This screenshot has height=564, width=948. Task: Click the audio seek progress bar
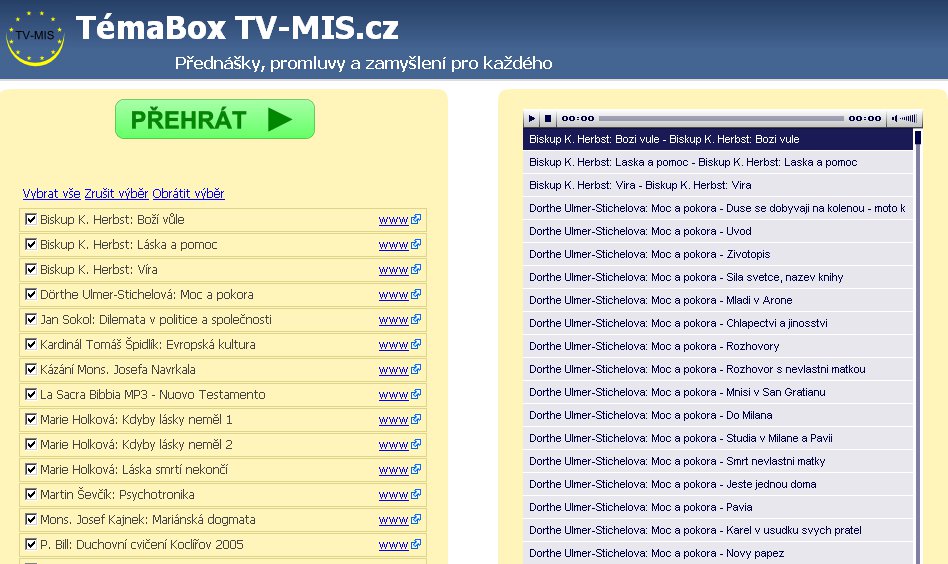pyautogui.click(x=721, y=118)
